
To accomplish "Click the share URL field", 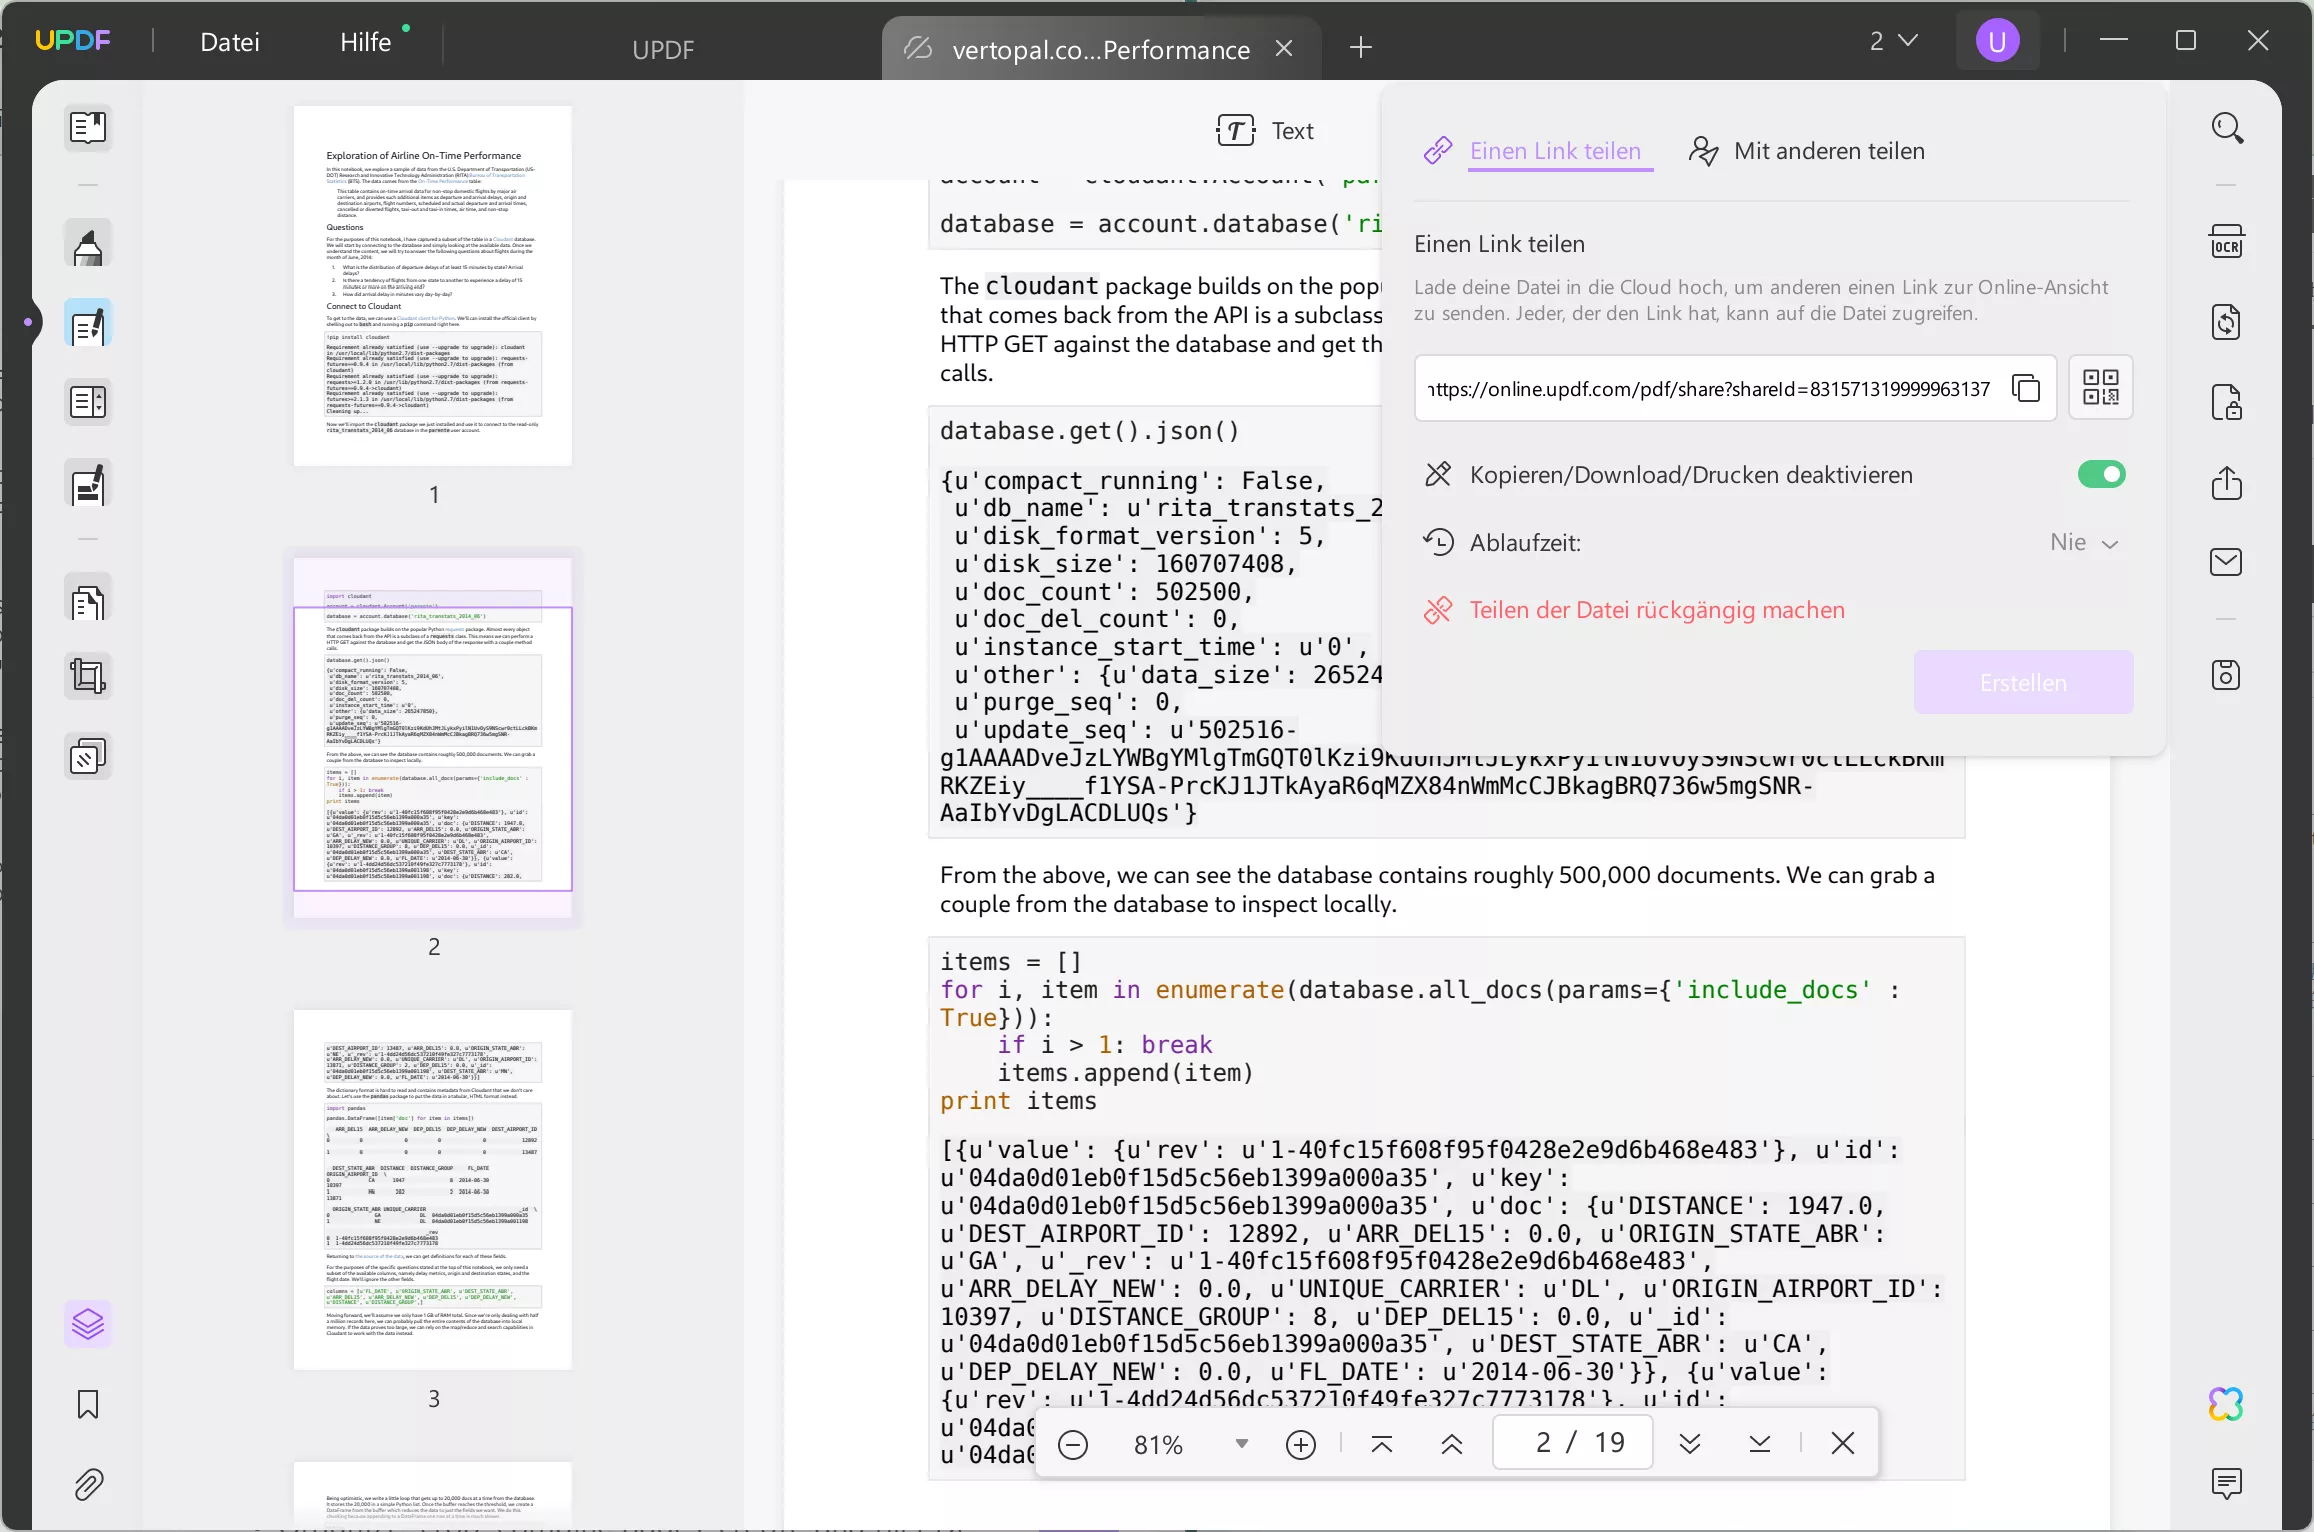I will click(x=1700, y=388).
